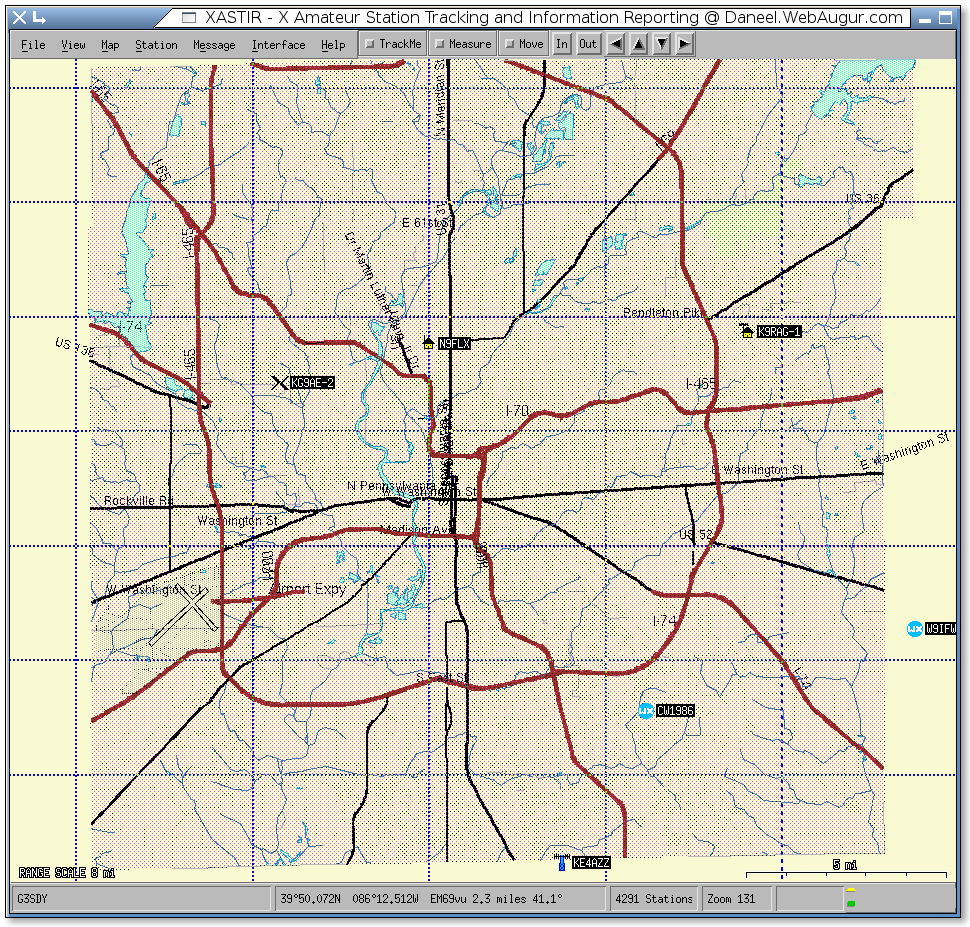Click the title bar shade arrow icon
Viewport: 970px width, 927px height.
pyautogui.click(x=40, y=17)
